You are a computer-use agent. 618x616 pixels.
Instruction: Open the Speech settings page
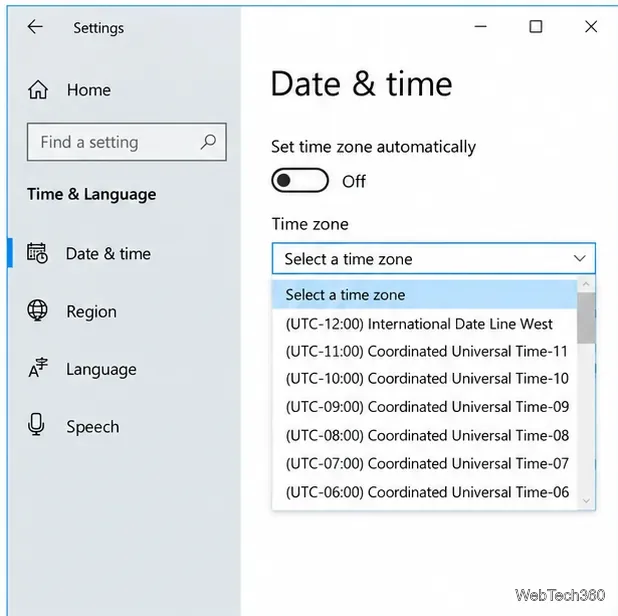73,426
